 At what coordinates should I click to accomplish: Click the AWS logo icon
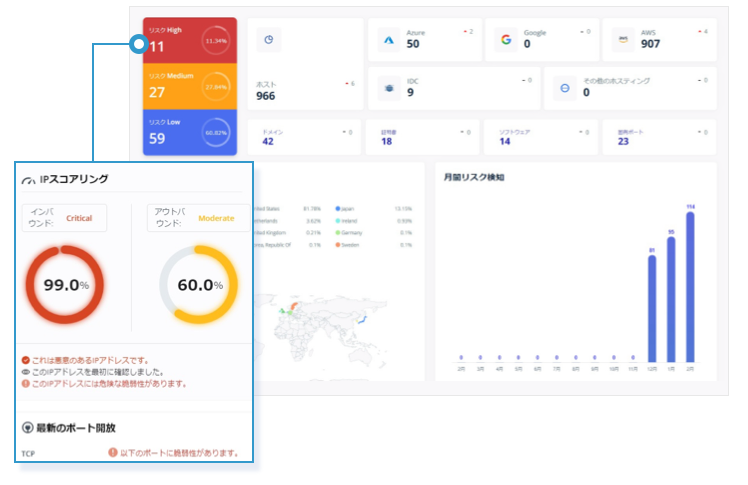tap(623, 40)
